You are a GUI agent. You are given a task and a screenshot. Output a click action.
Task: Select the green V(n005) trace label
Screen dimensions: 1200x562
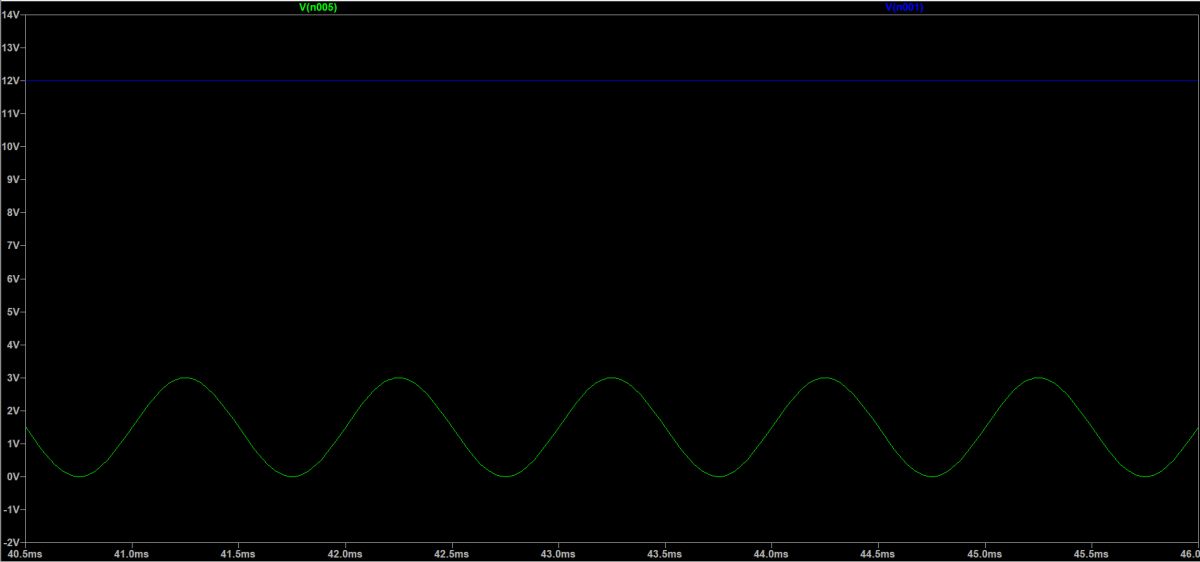pyautogui.click(x=318, y=6)
